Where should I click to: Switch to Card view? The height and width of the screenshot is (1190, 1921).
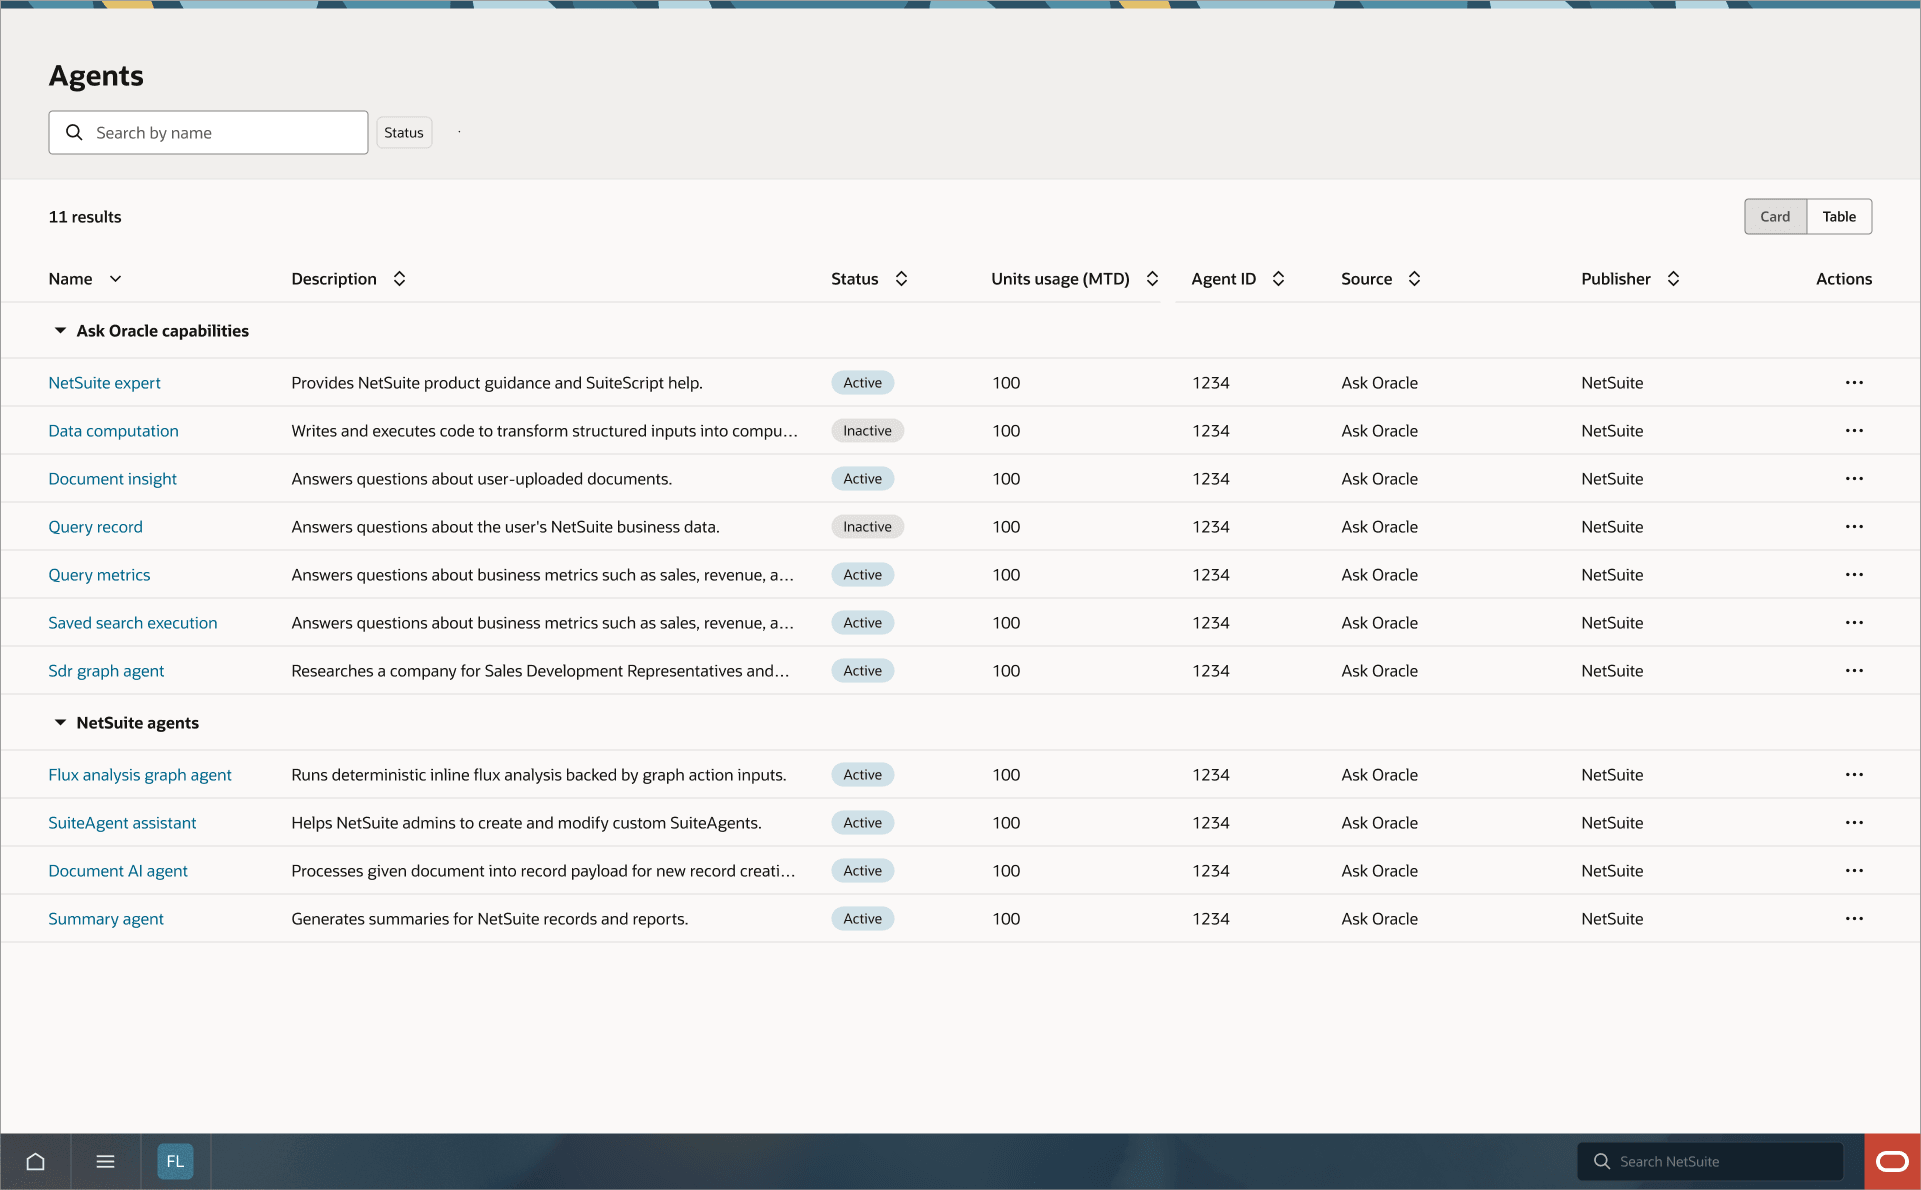point(1775,216)
